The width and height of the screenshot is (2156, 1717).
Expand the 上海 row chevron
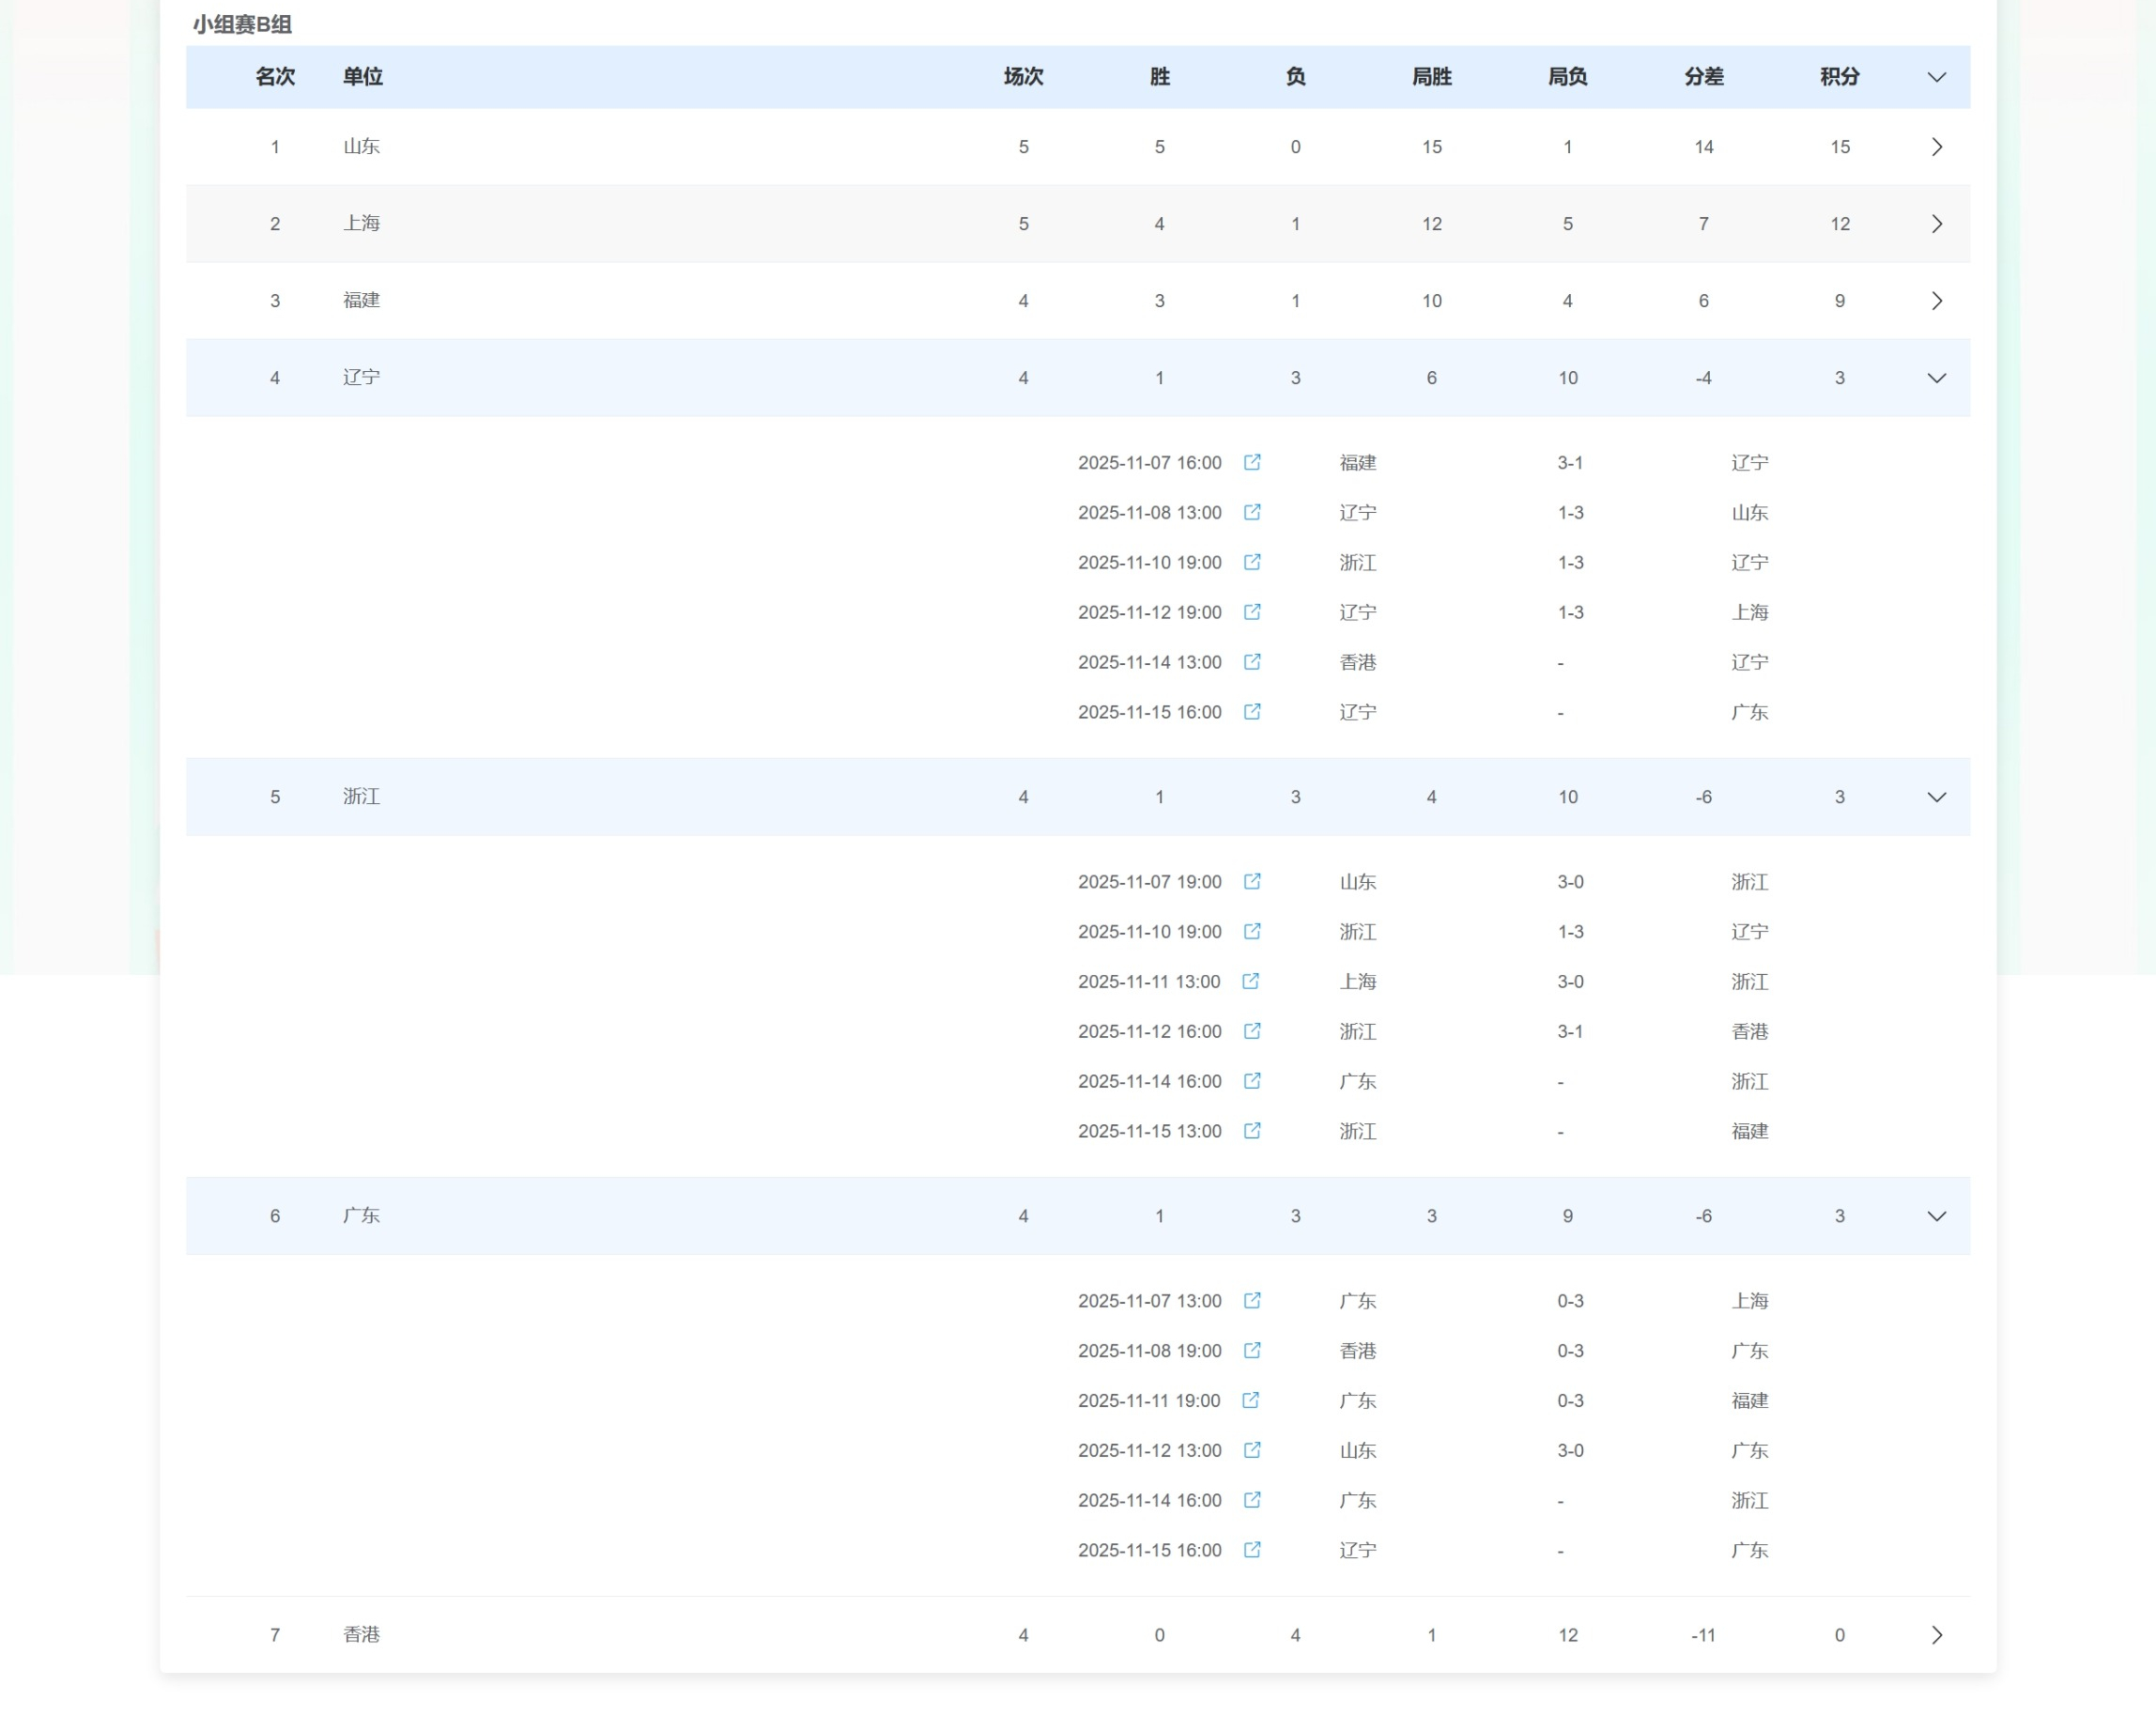click(x=1936, y=224)
